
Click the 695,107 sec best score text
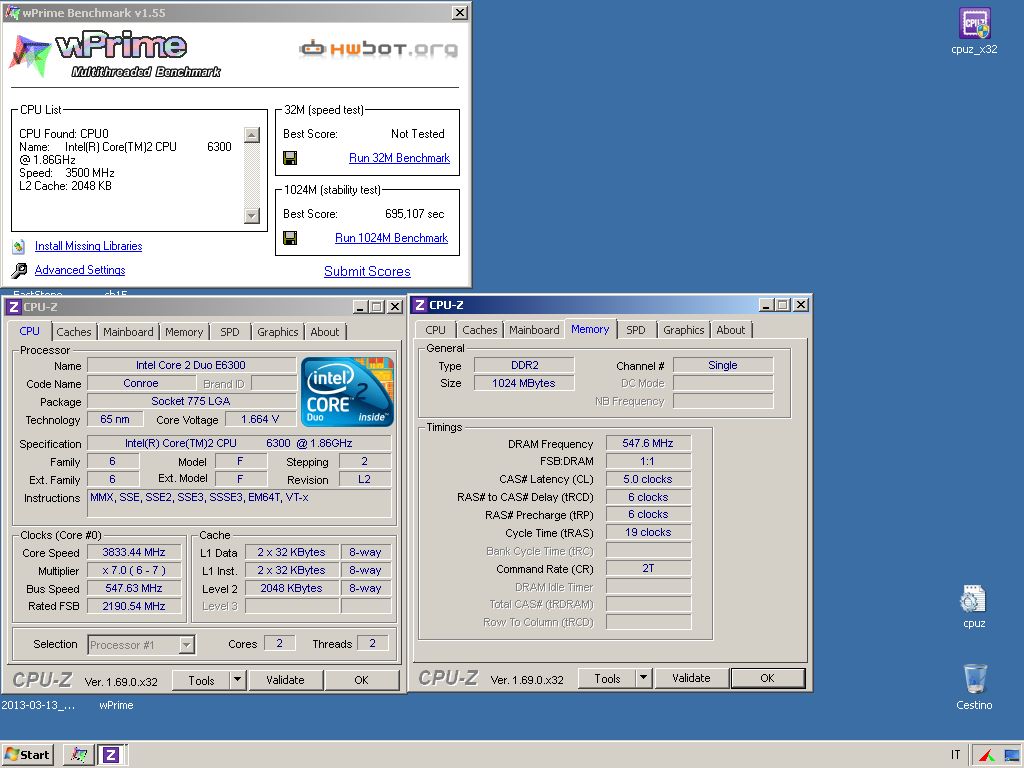point(415,214)
